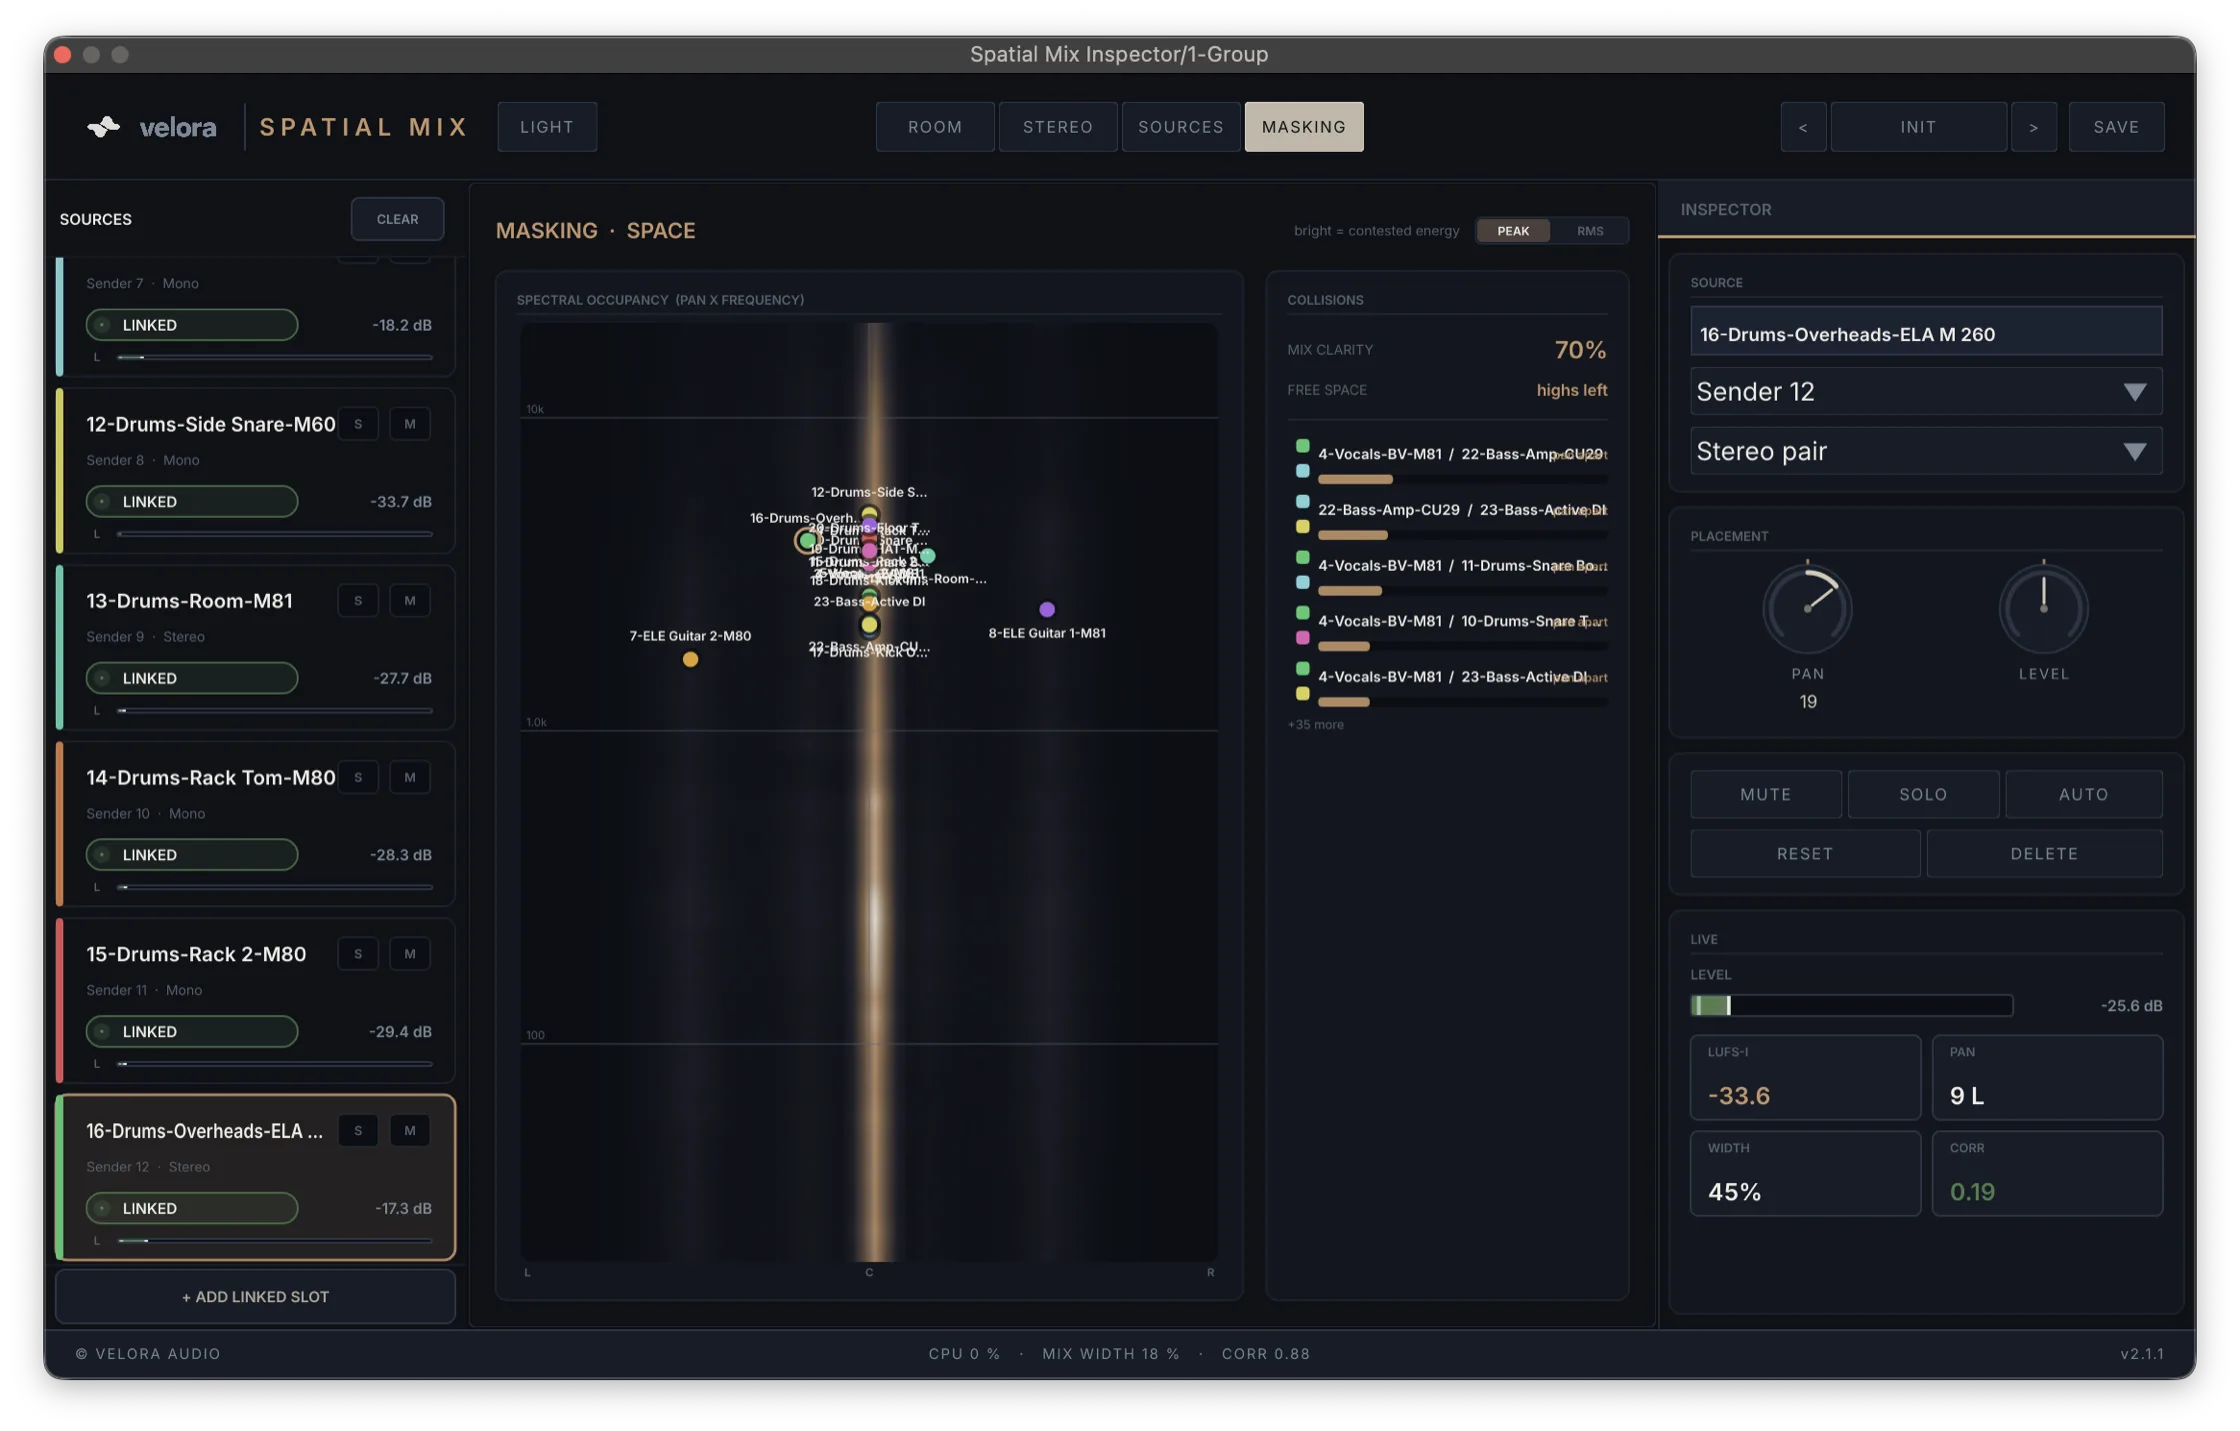This screenshot has height=1431, width=2240.
Task: Click the PAN knob in Placement
Action: (1807, 608)
